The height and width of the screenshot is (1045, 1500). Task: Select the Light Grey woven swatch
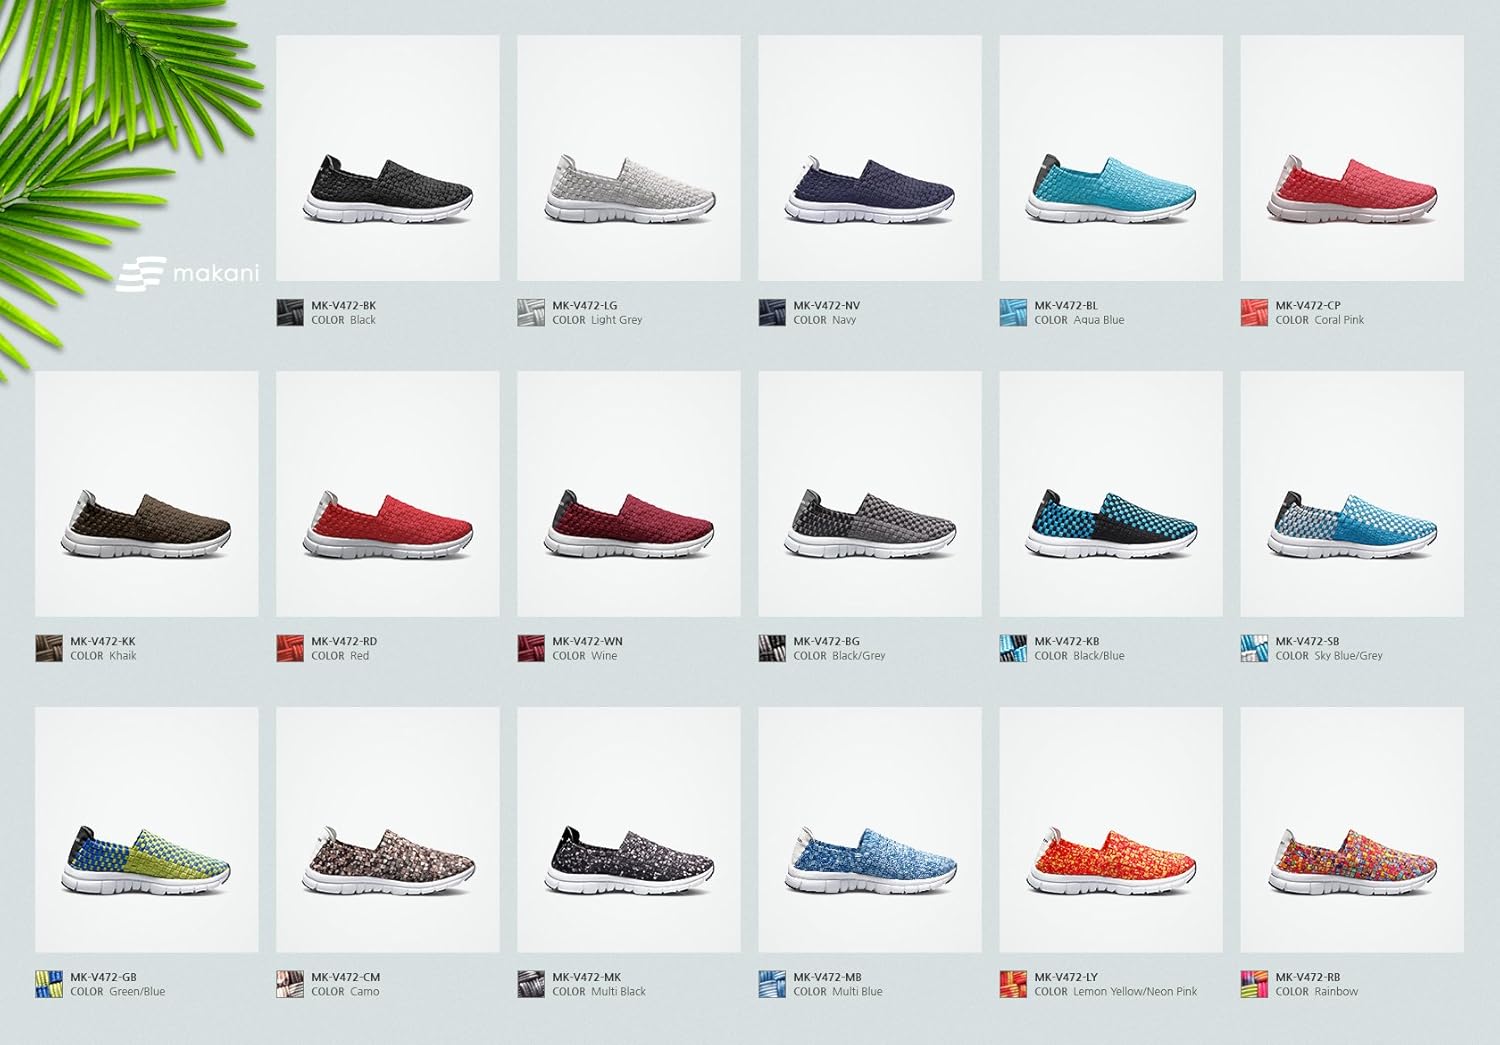click(x=531, y=312)
